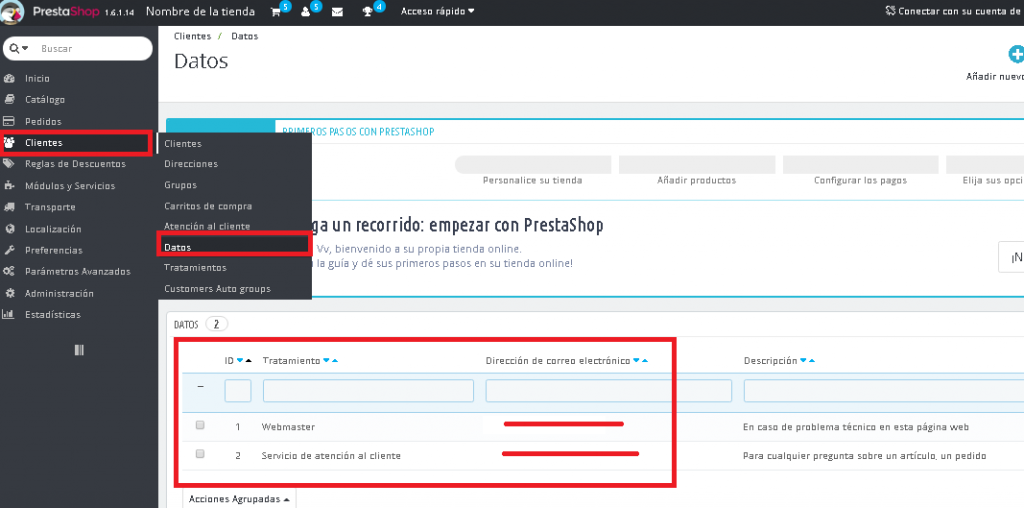Open Primeros pasos con PrestaShop tab
1024x508 pixels.
[x=359, y=131]
